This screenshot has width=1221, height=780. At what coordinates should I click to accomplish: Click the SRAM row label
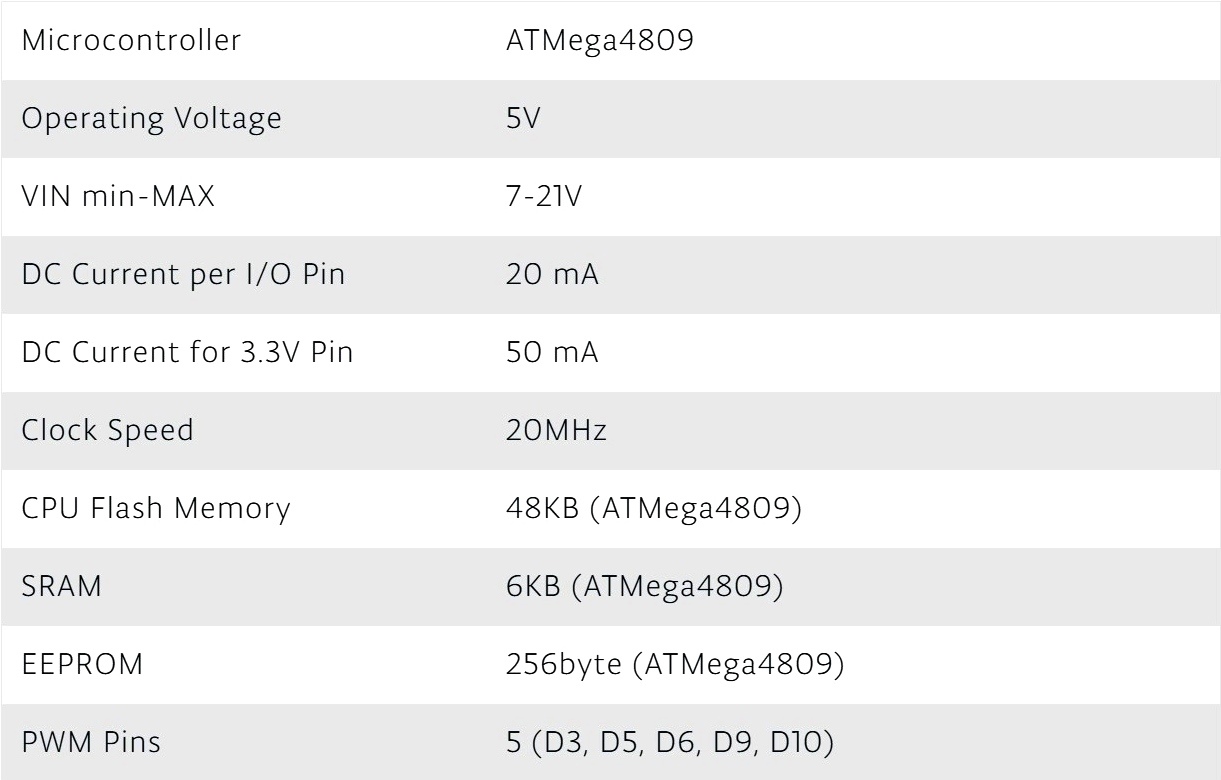pyautogui.click(x=62, y=587)
